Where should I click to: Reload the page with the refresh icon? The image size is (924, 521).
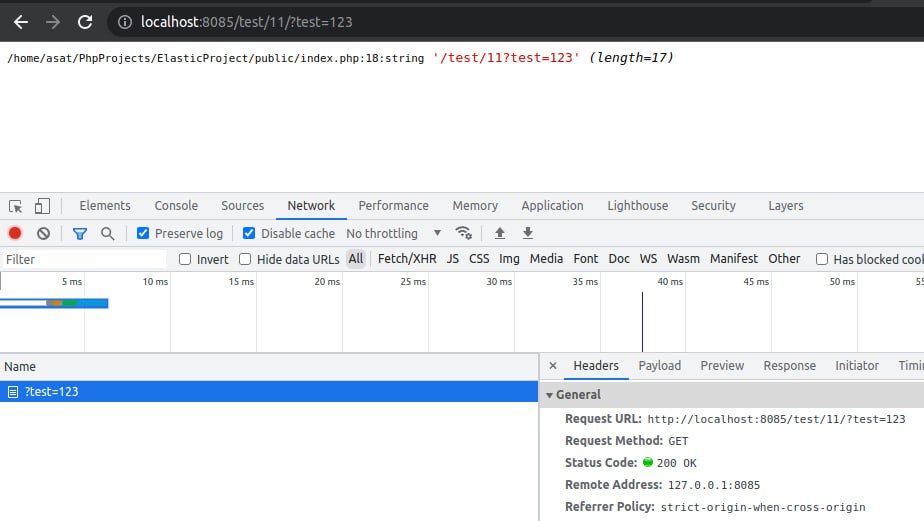click(x=85, y=22)
